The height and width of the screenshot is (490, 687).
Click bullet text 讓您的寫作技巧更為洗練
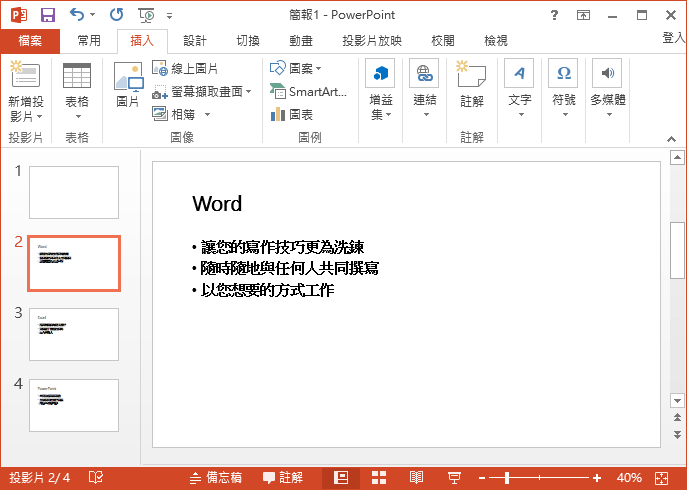pos(283,248)
